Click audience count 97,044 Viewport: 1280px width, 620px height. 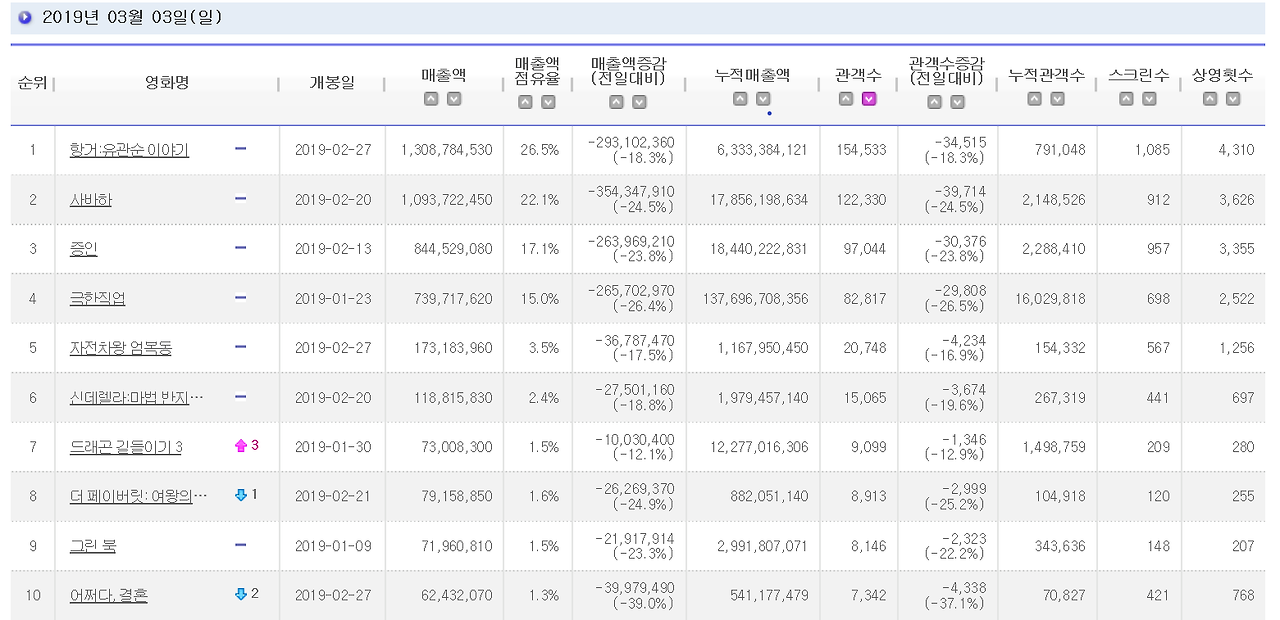(865, 249)
